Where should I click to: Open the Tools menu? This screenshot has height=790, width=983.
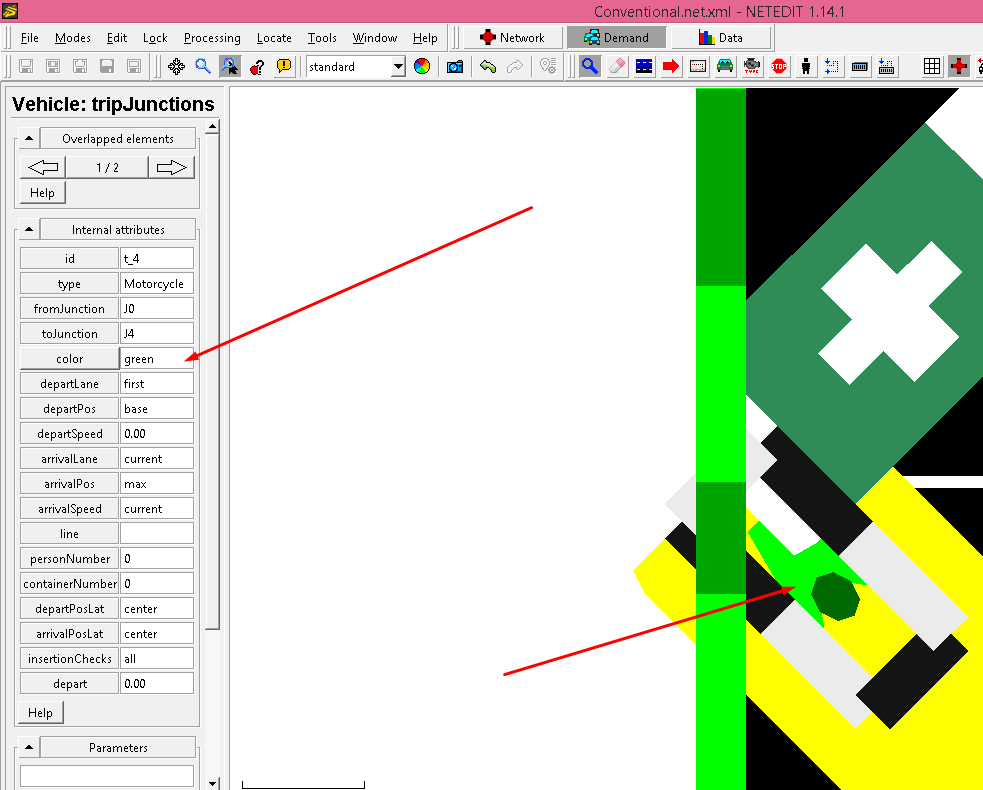click(322, 38)
